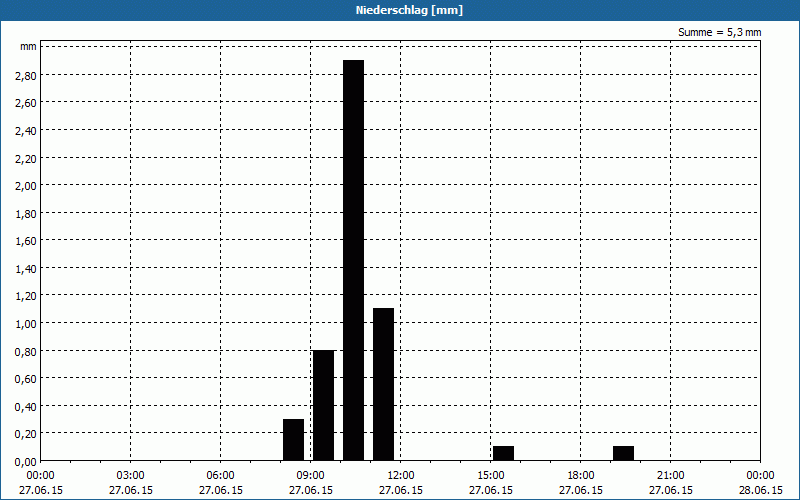Click the 0,80 mm bar after 09:00
The image size is (800, 500).
(x=323, y=405)
